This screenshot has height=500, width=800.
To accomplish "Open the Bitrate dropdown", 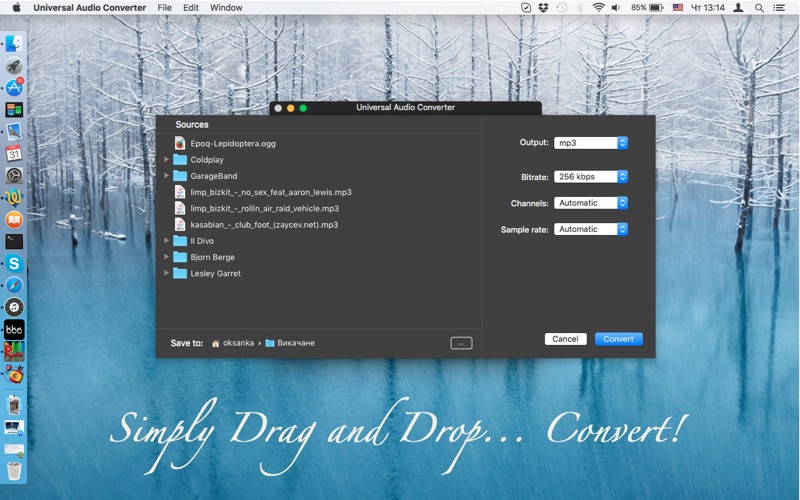I will (x=591, y=177).
